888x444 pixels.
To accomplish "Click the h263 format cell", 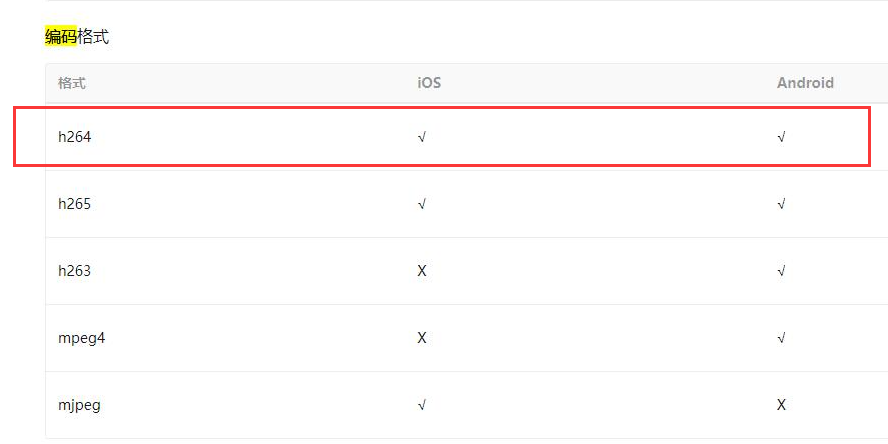I will point(74,271).
